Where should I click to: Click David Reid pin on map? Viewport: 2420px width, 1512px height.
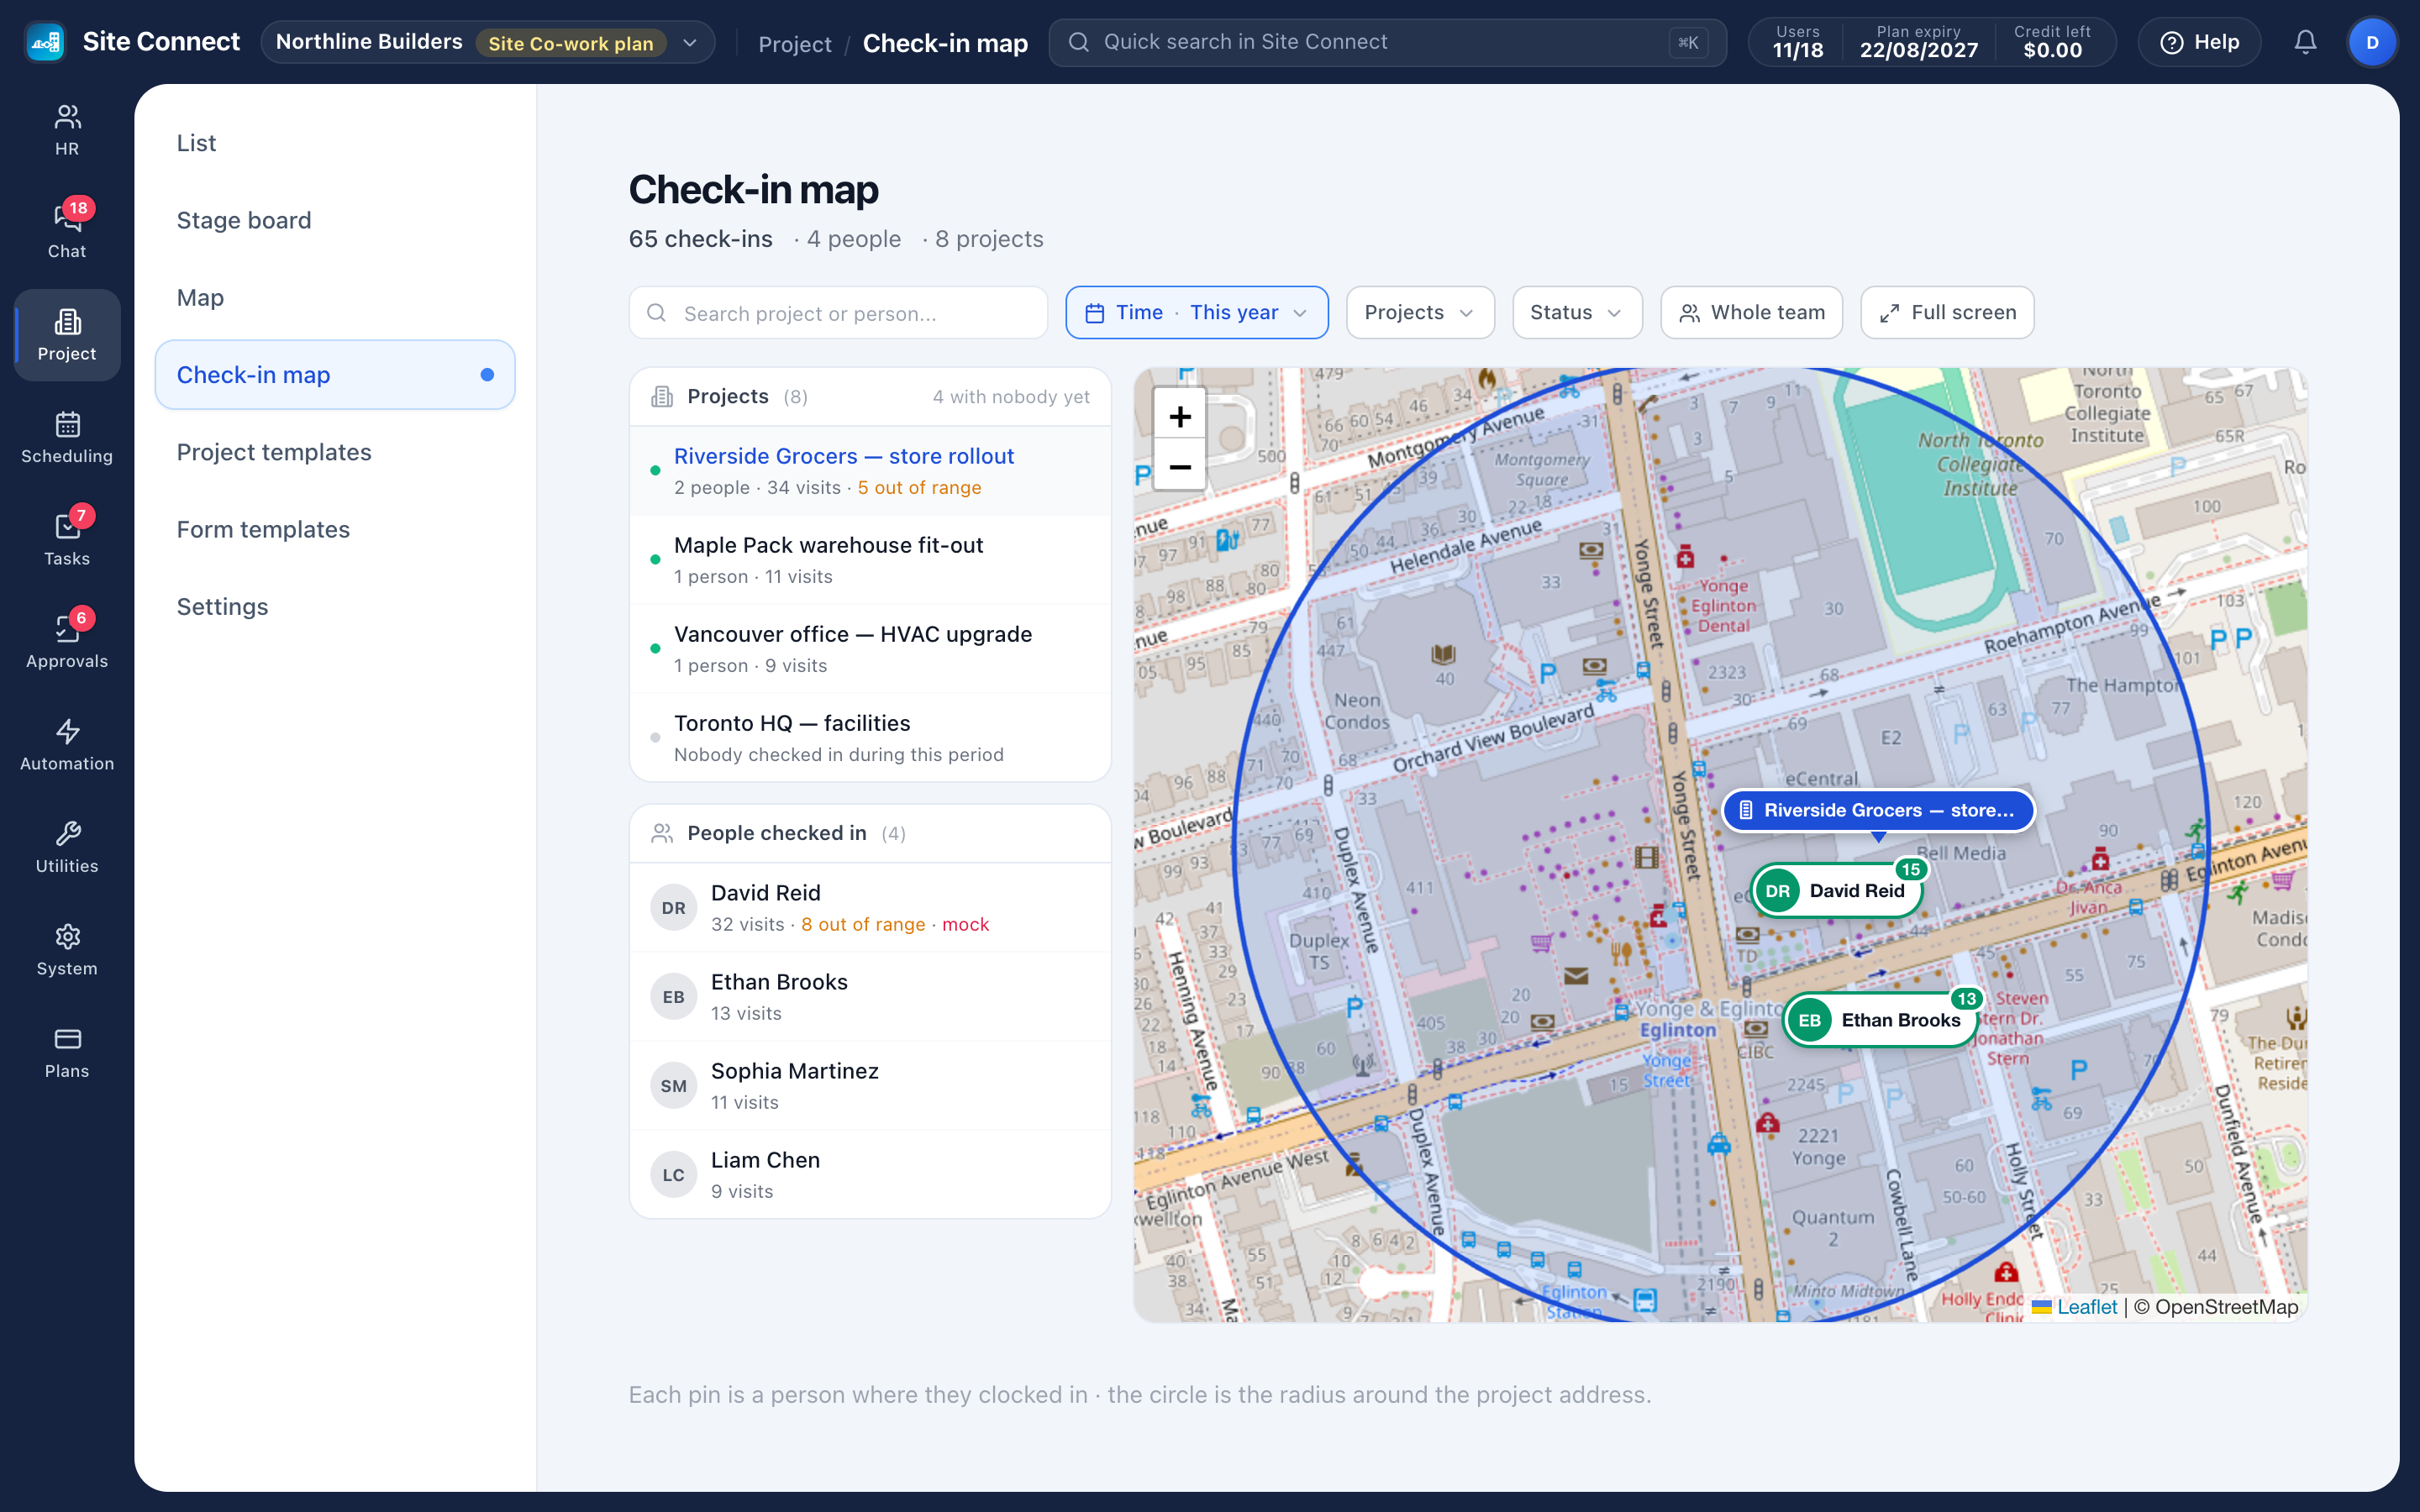point(1838,890)
